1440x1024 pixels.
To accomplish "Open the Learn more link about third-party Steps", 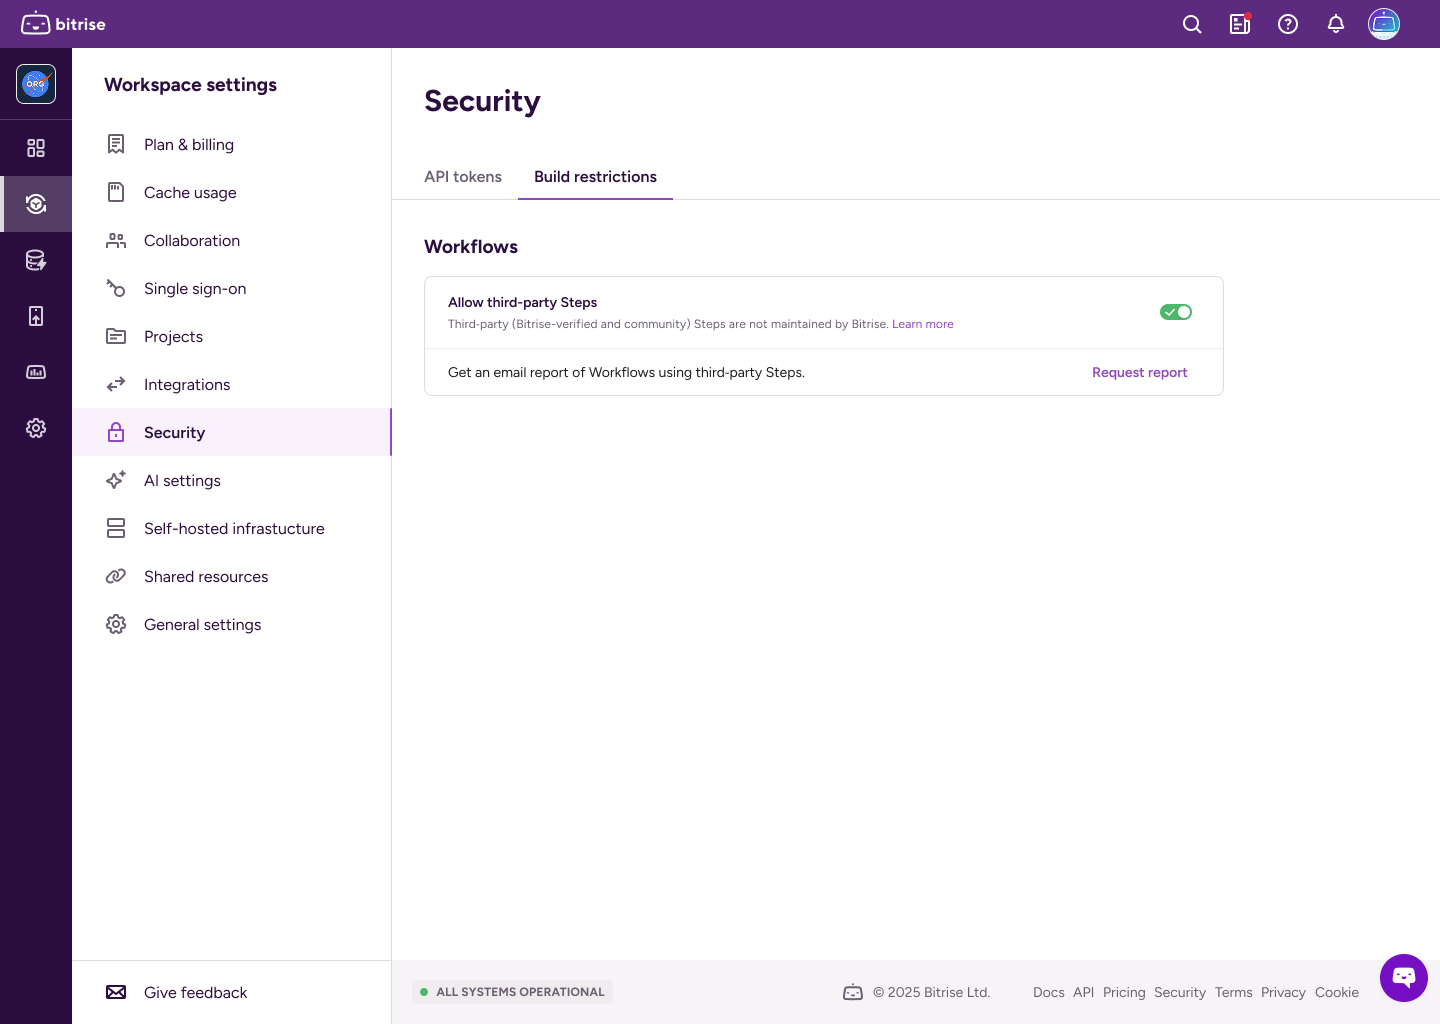I will [923, 324].
